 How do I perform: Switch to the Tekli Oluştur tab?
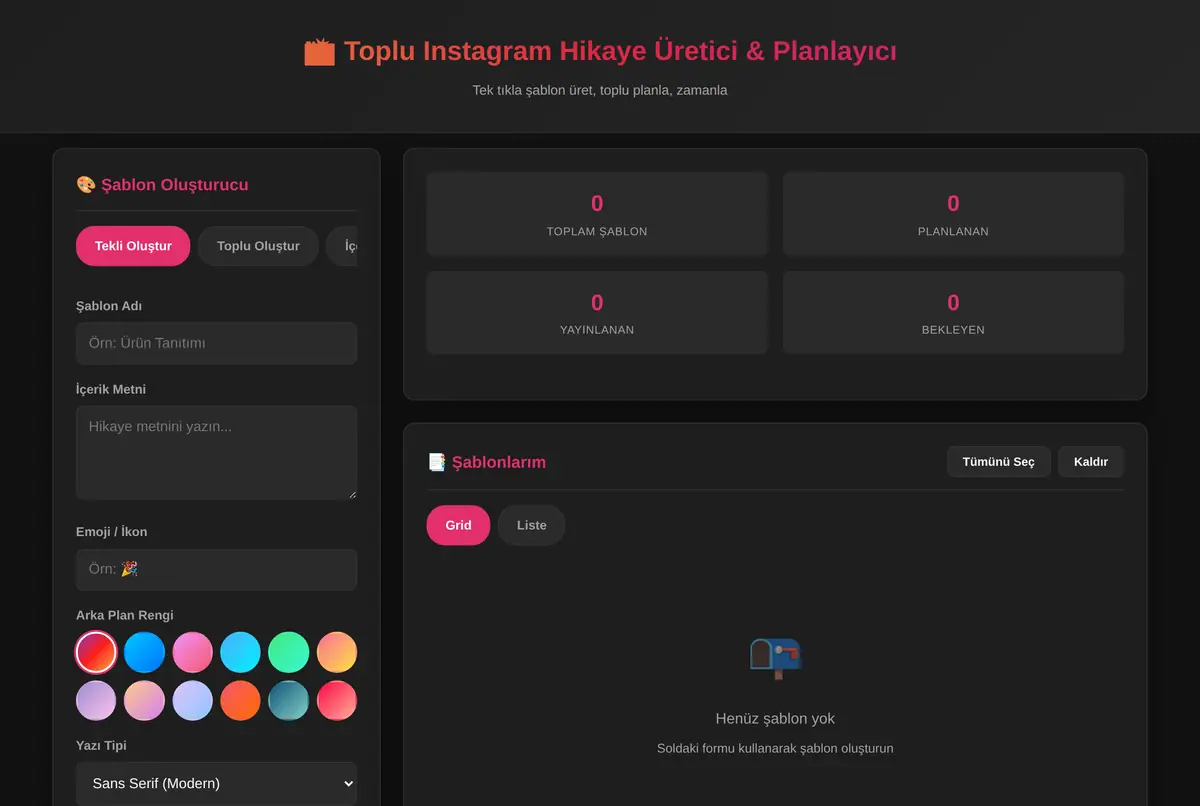[133, 246]
